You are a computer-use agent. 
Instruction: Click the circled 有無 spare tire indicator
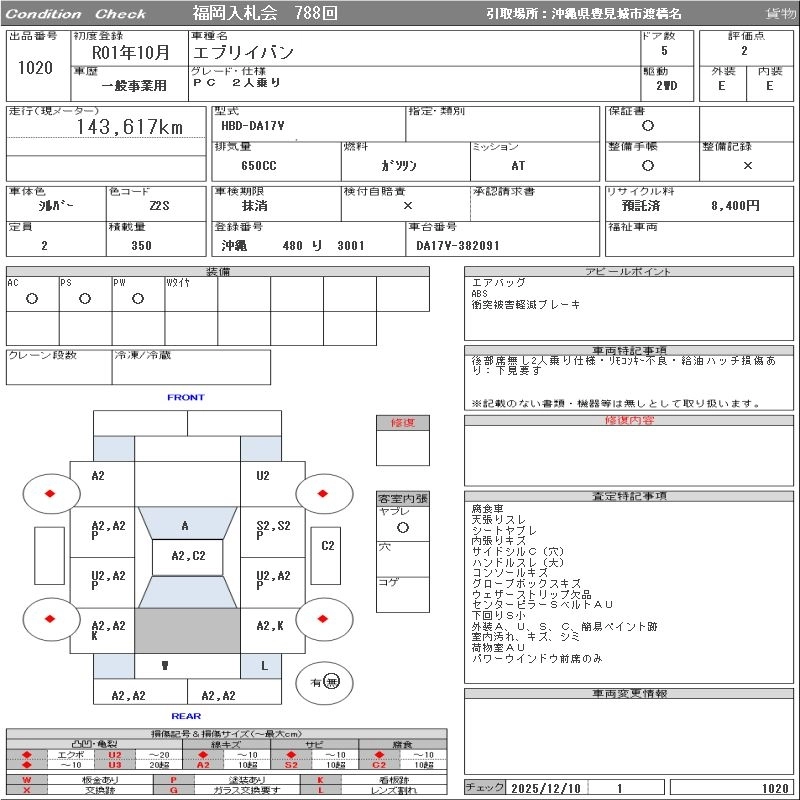point(325,682)
